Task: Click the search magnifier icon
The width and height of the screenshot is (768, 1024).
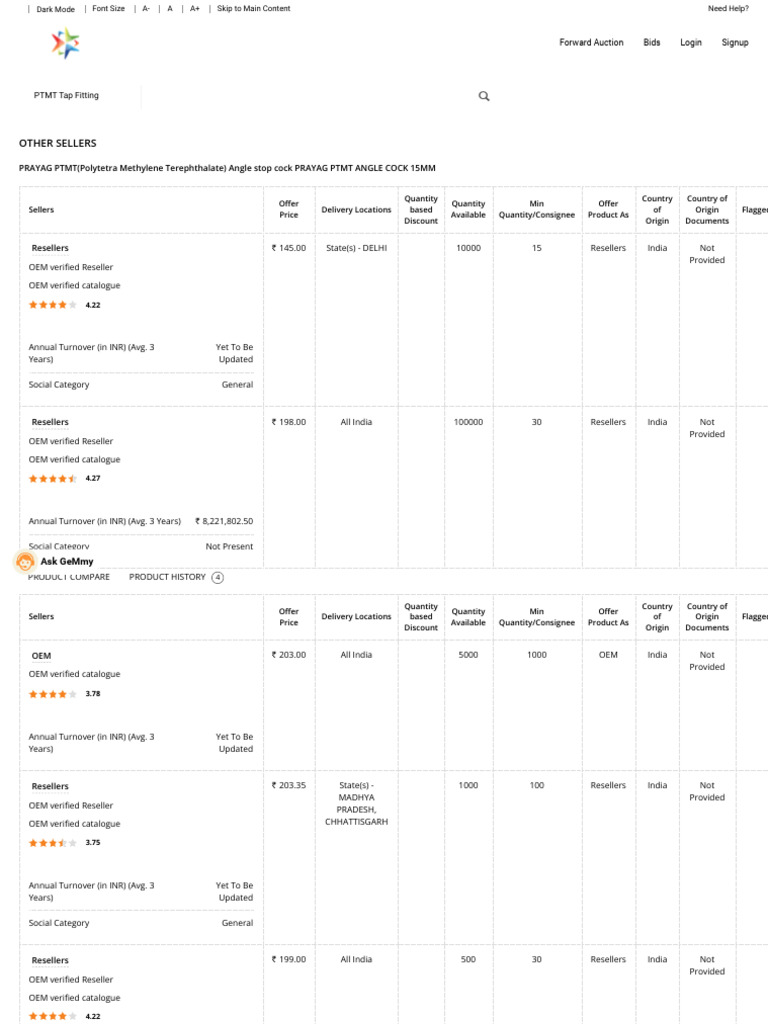Action: pyautogui.click(x=484, y=96)
